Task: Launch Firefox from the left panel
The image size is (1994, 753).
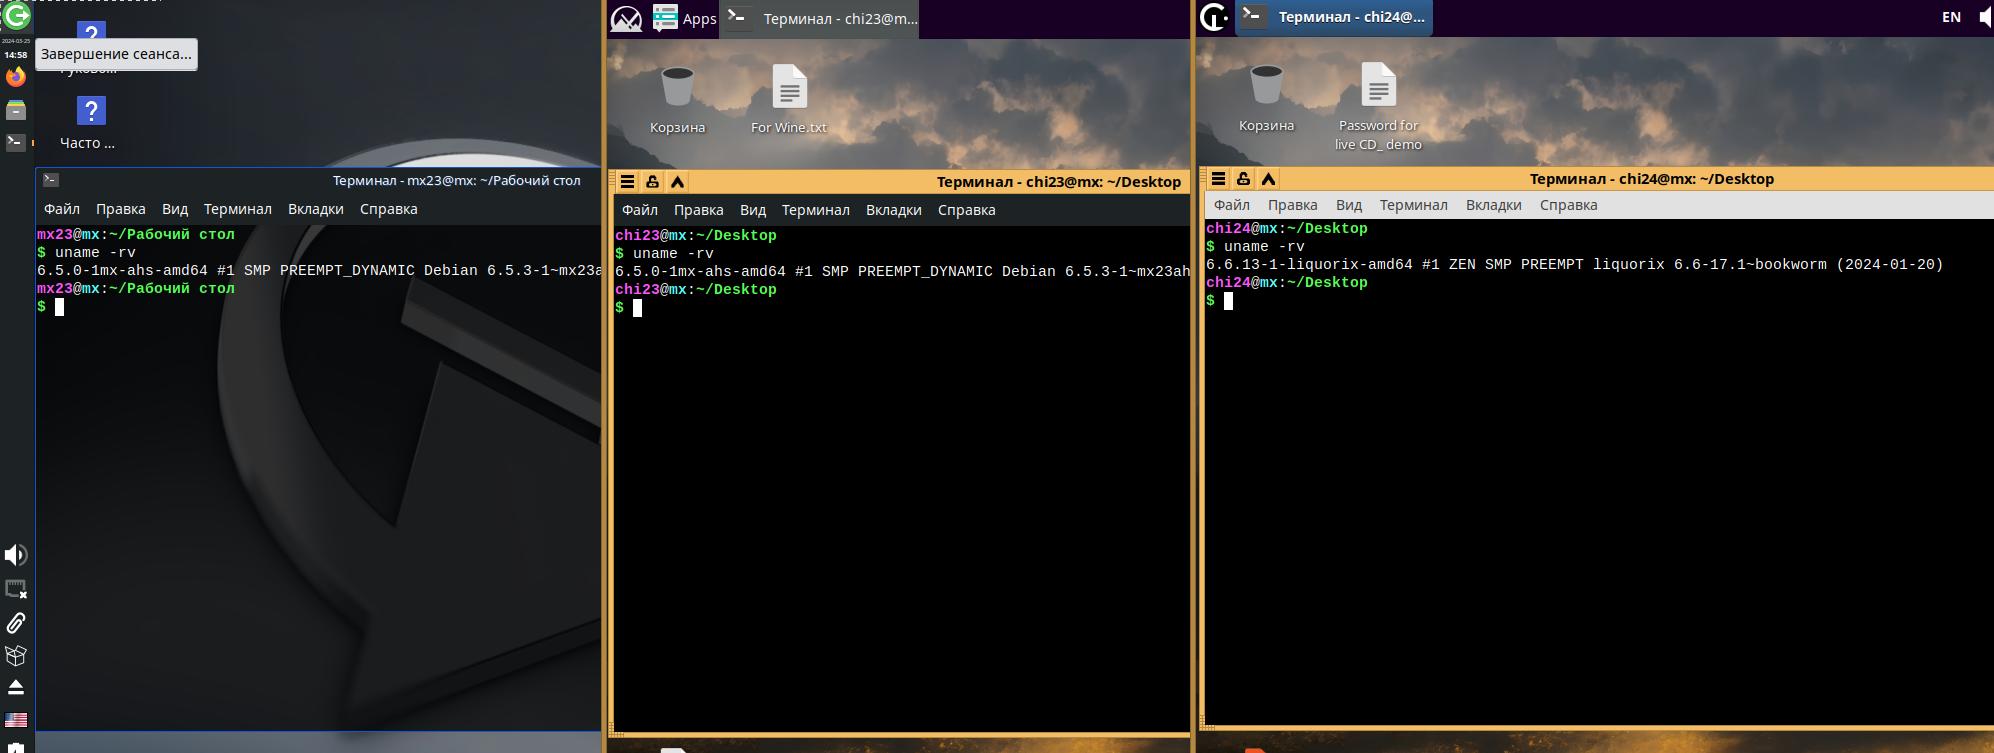Action: pos(16,77)
